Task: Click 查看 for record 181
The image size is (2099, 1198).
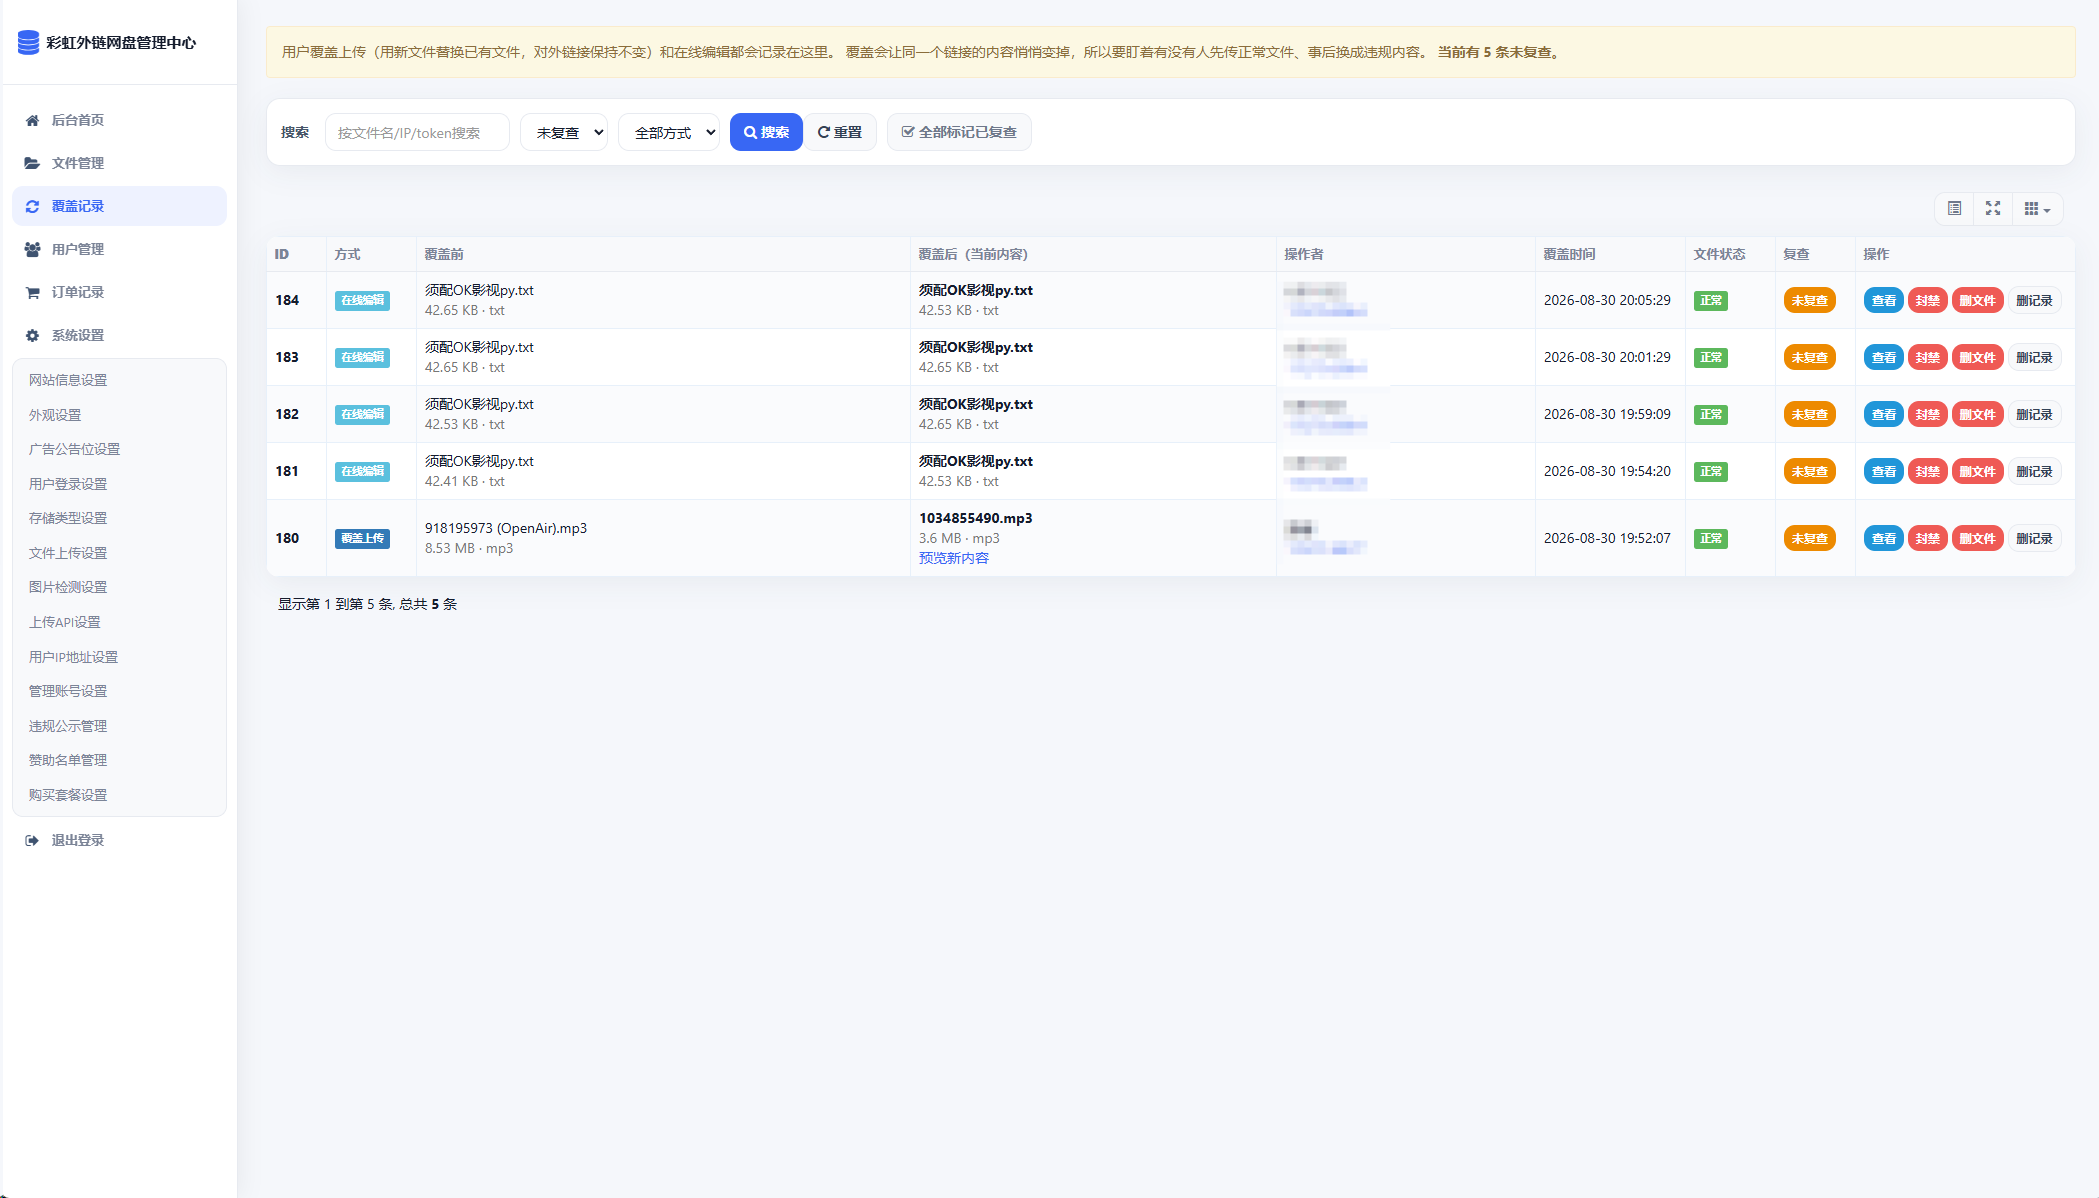Action: tap(1884, 471)
